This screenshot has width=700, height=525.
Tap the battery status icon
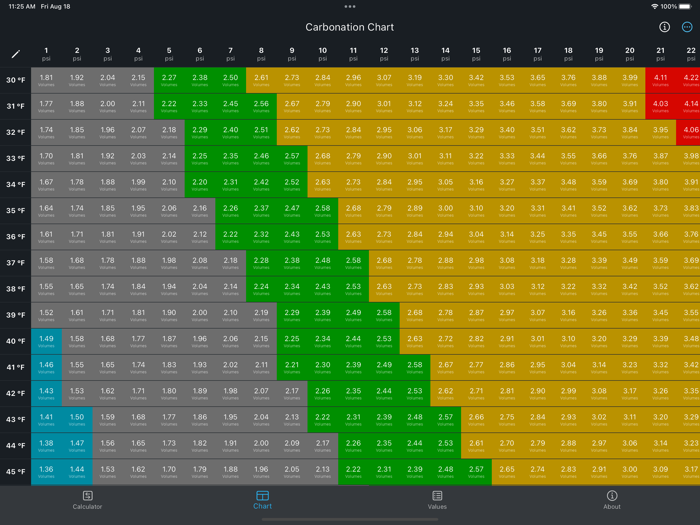coord(685,7)
